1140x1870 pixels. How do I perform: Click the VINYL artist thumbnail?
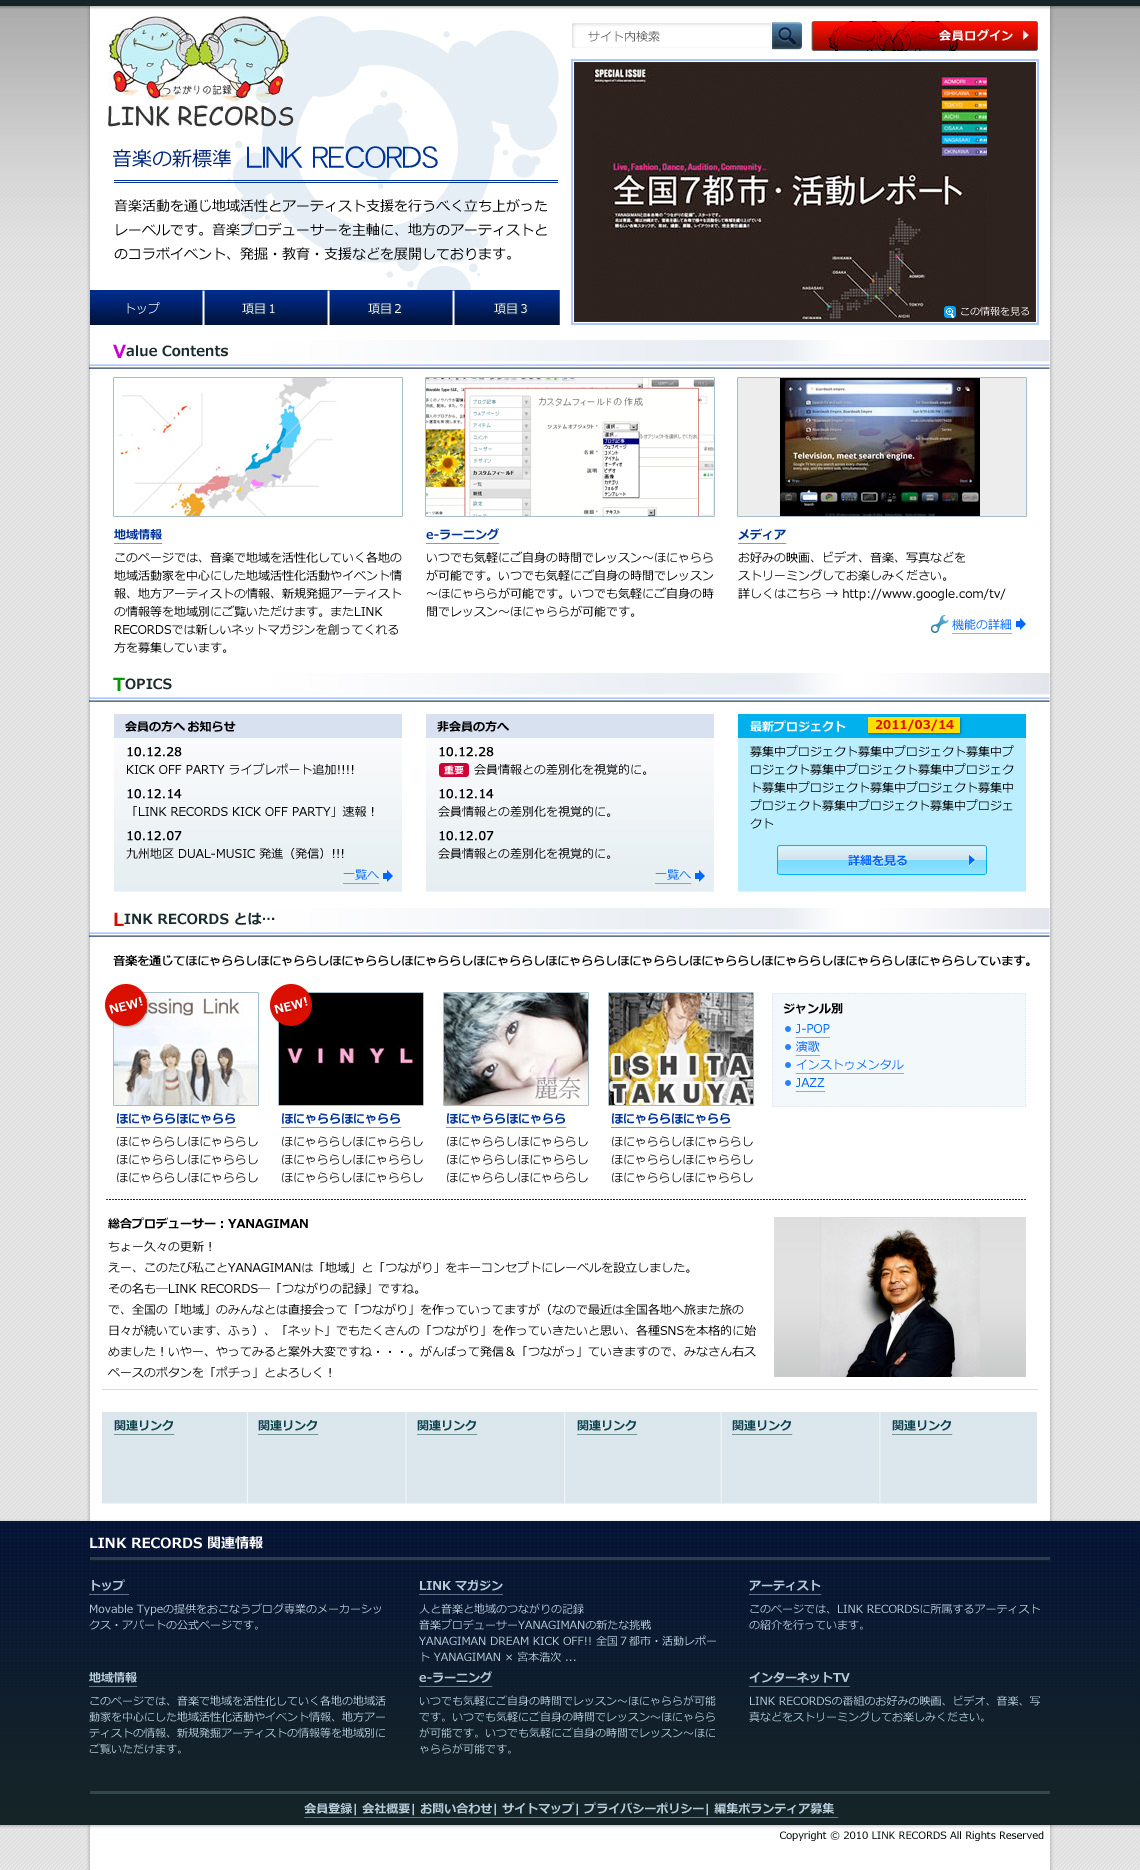coord(351,1049)
